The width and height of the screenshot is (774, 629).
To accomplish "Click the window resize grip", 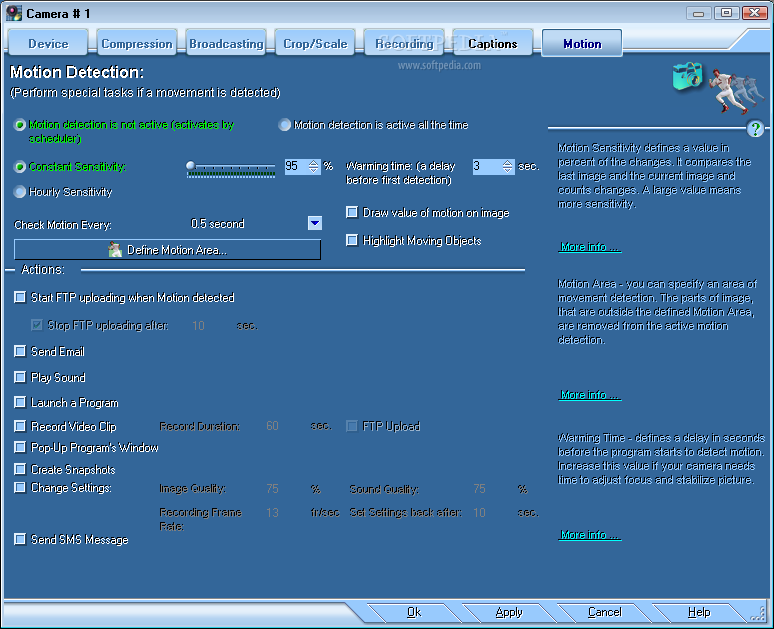I will 758,614.
